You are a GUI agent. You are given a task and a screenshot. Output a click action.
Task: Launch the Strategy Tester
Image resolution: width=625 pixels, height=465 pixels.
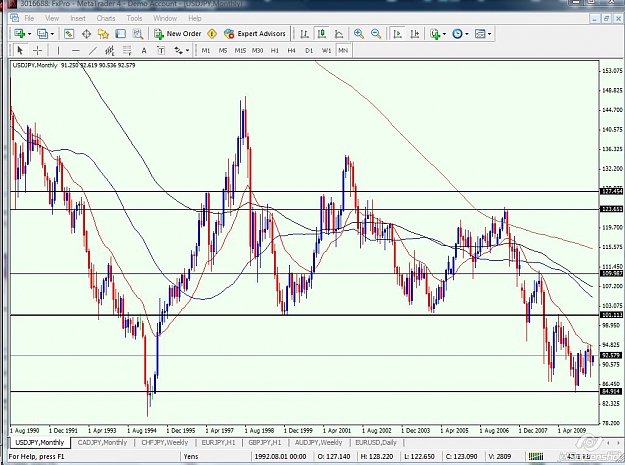coord(138,34)
